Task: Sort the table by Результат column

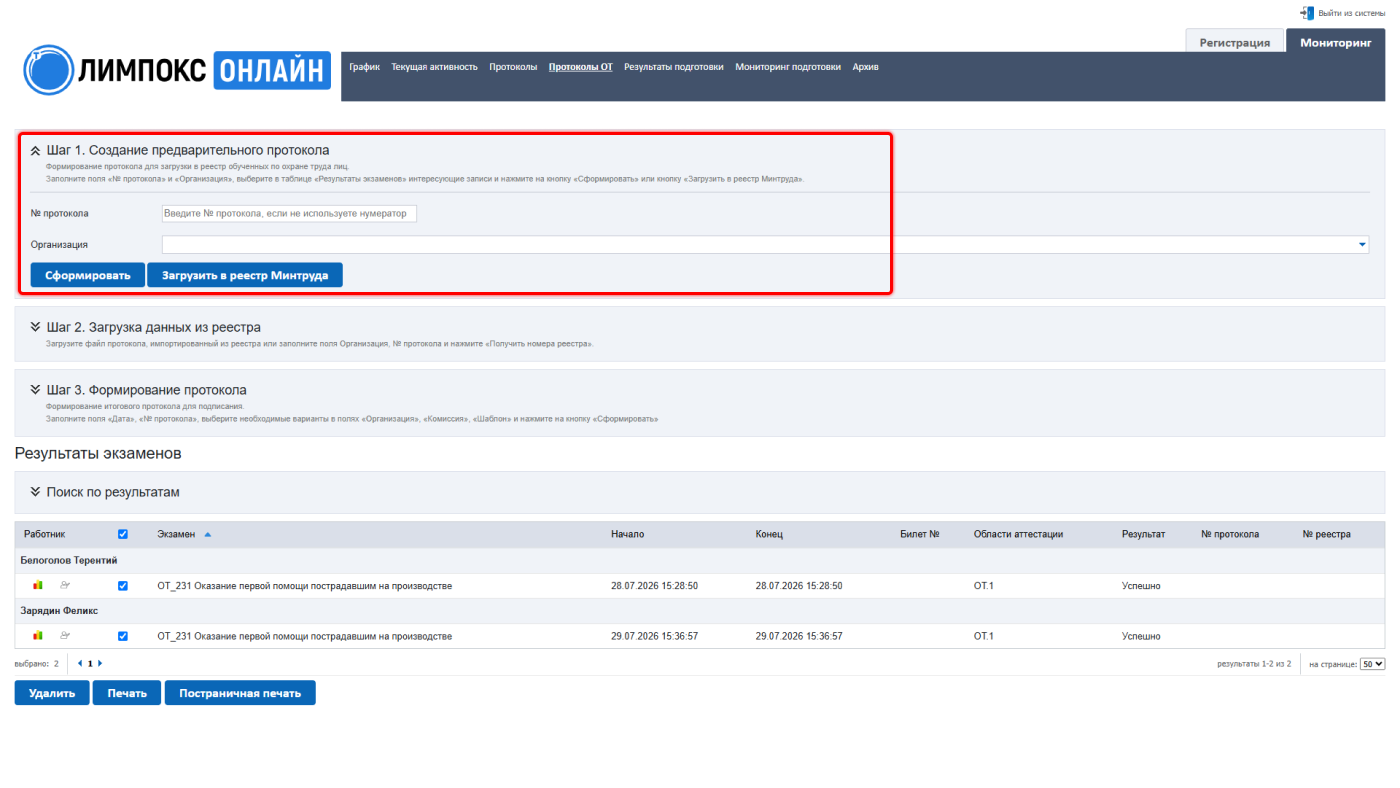Action: 1143,535
